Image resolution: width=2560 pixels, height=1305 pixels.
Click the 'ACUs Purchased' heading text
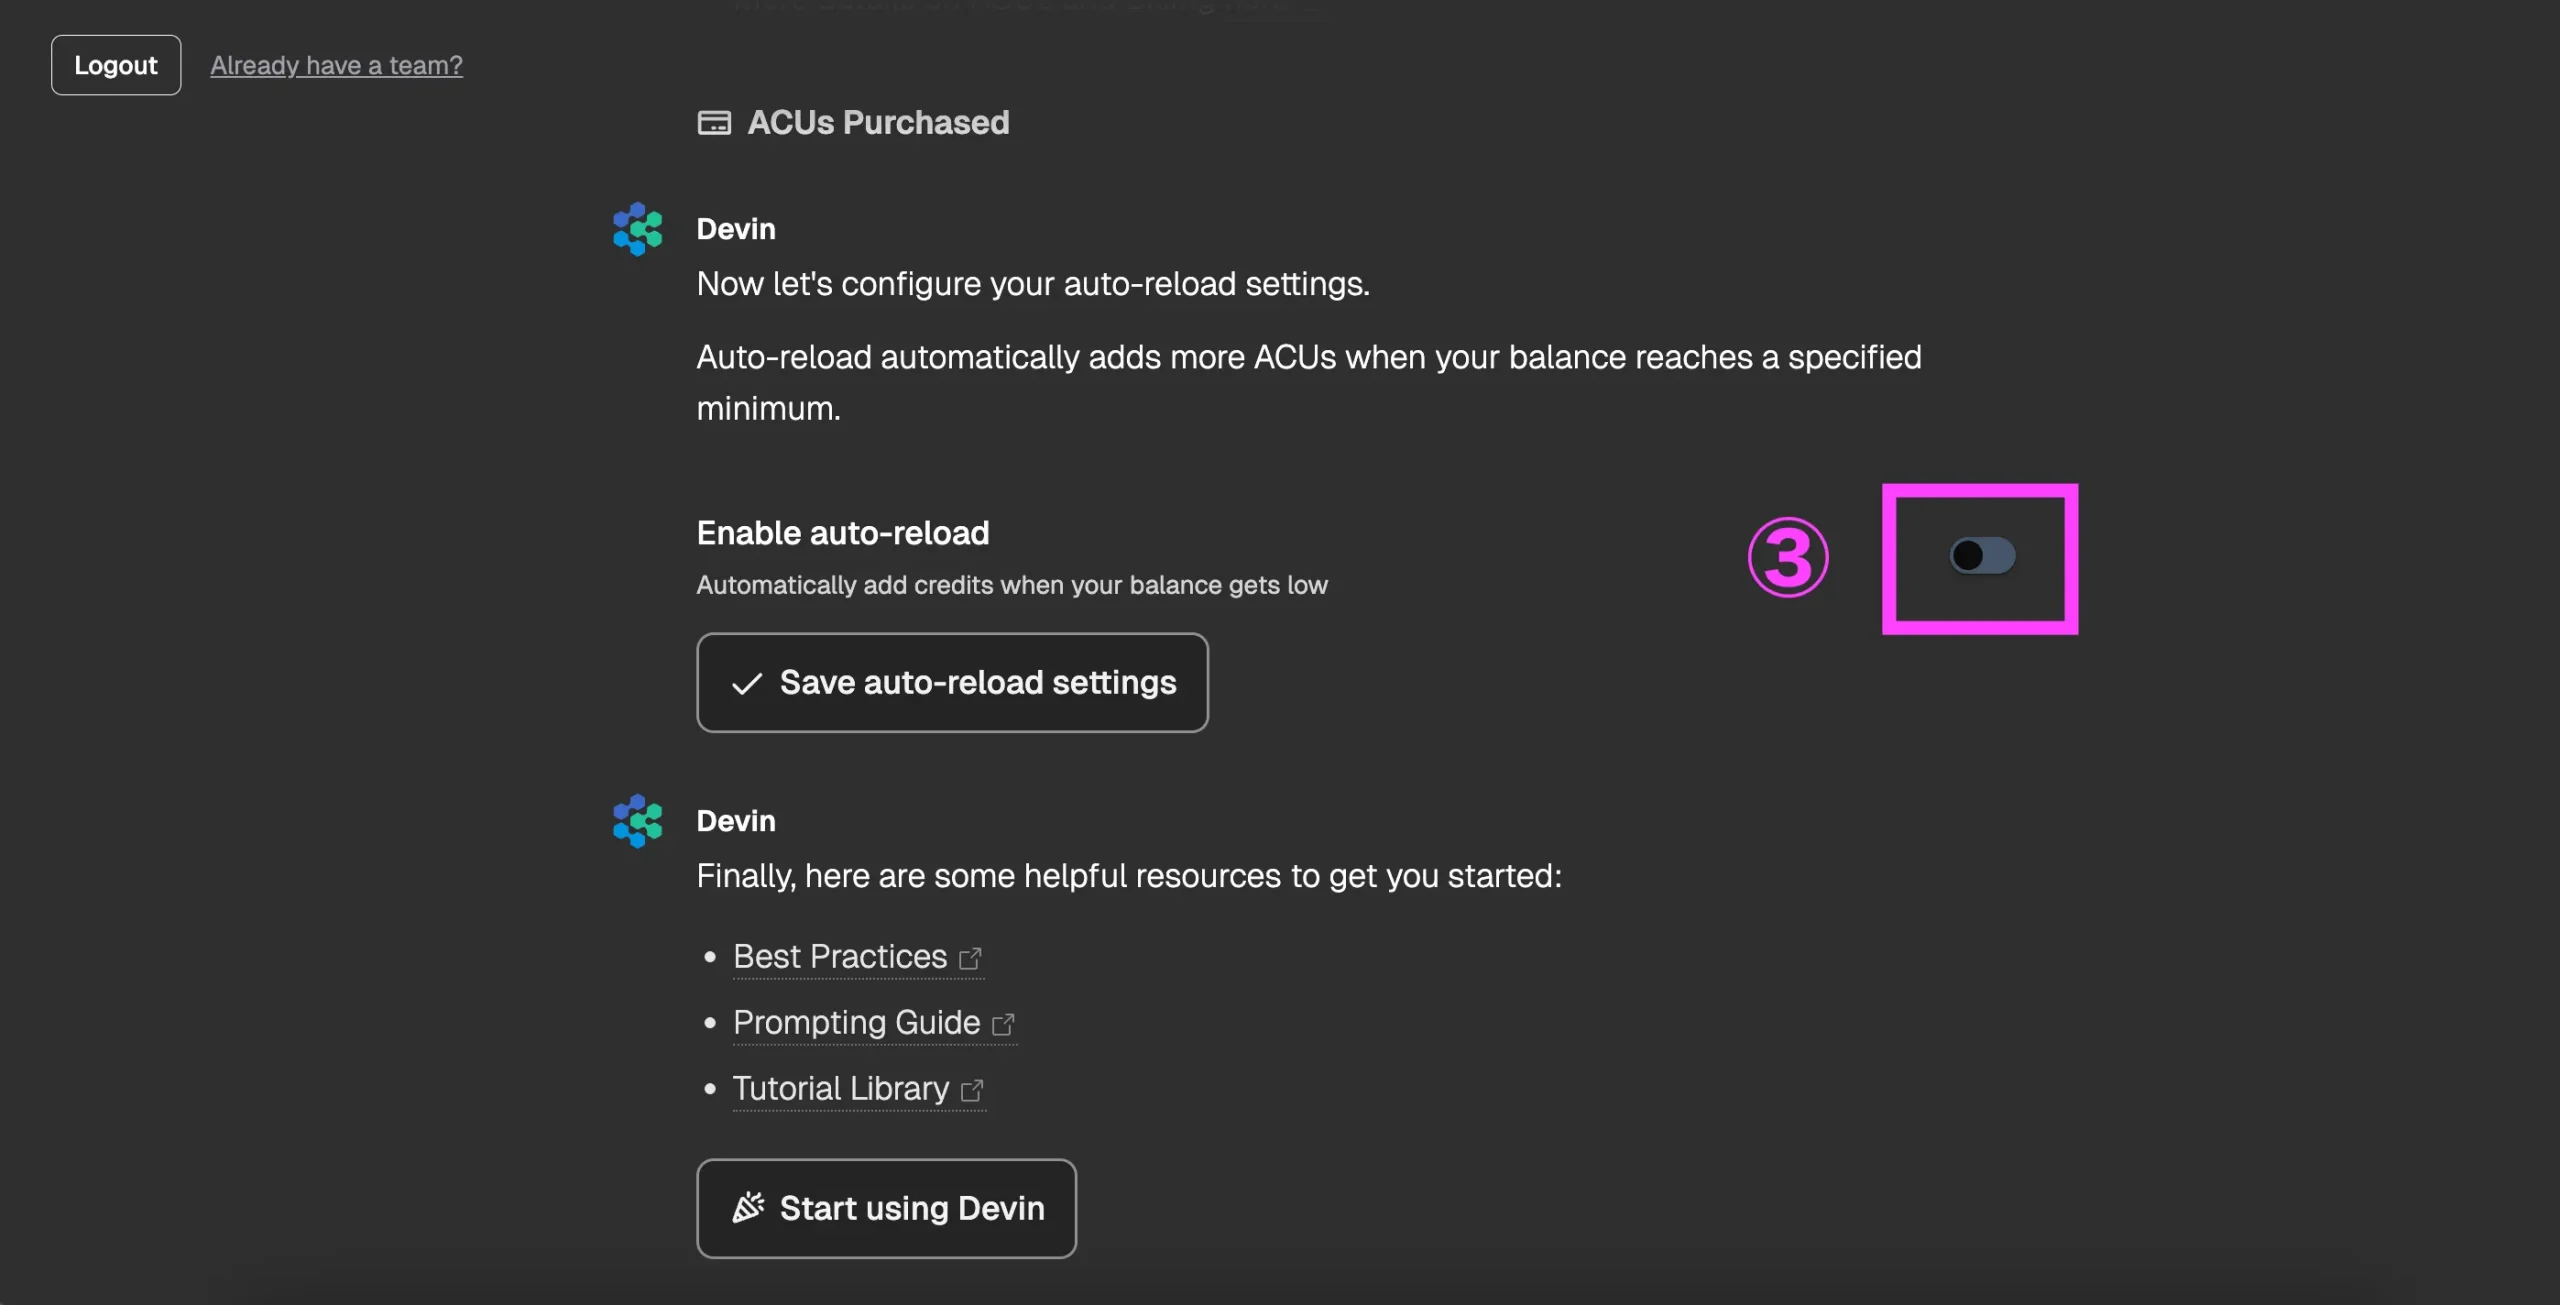tap(878, 122)
